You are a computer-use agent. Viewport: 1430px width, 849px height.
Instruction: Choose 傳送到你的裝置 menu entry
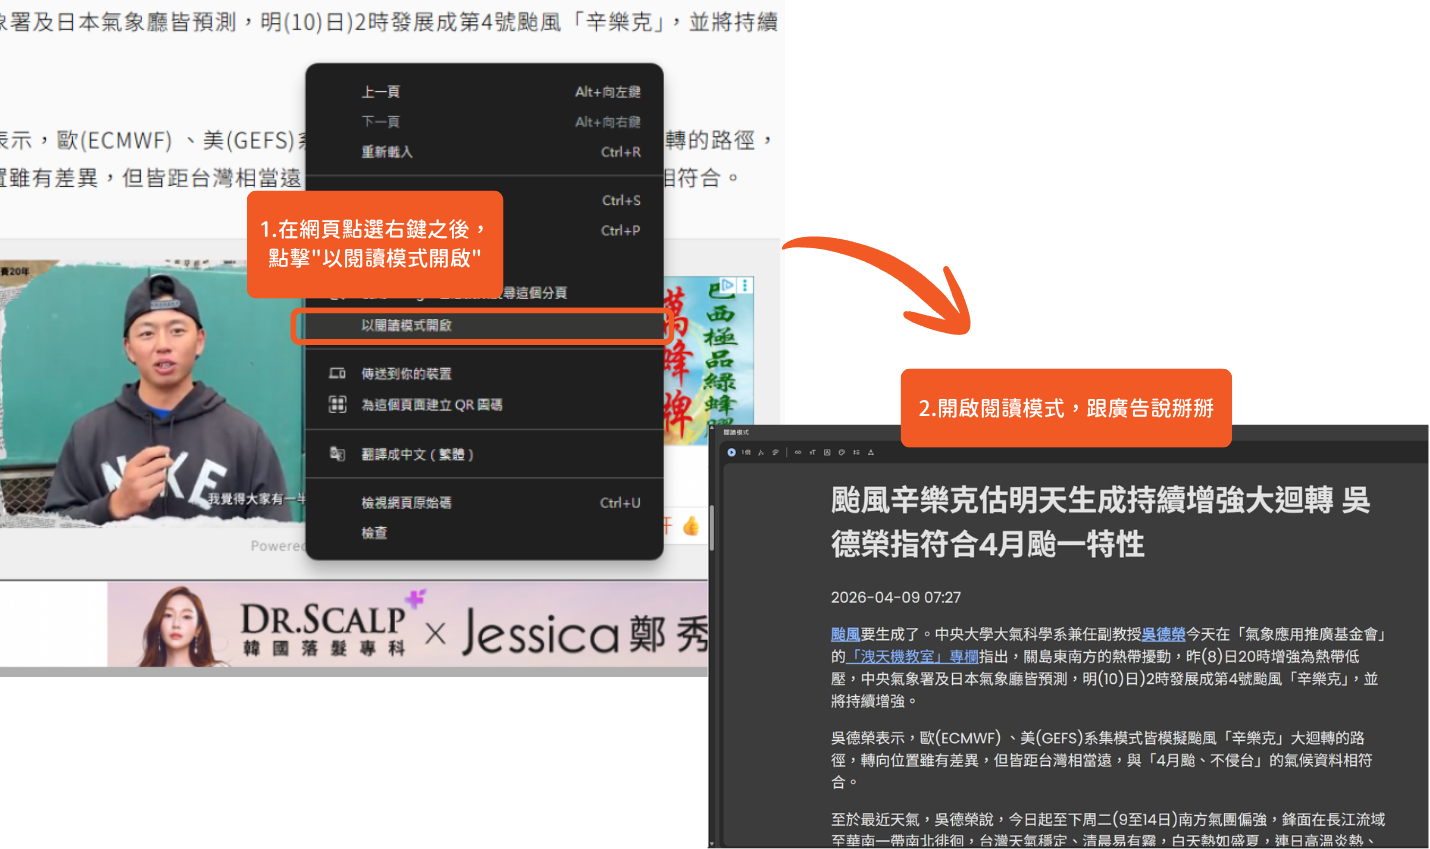pos(484,374)
